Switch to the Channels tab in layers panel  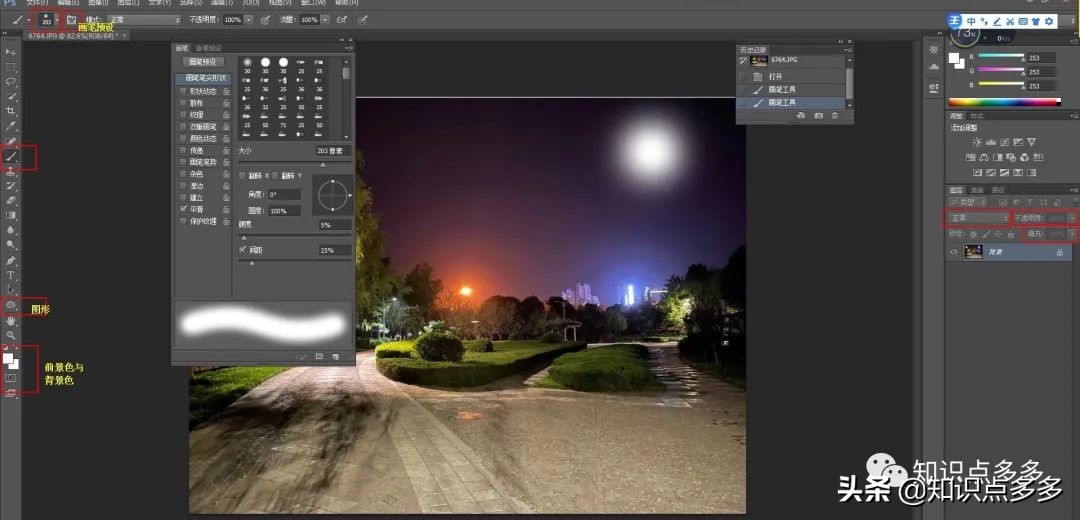977,190
